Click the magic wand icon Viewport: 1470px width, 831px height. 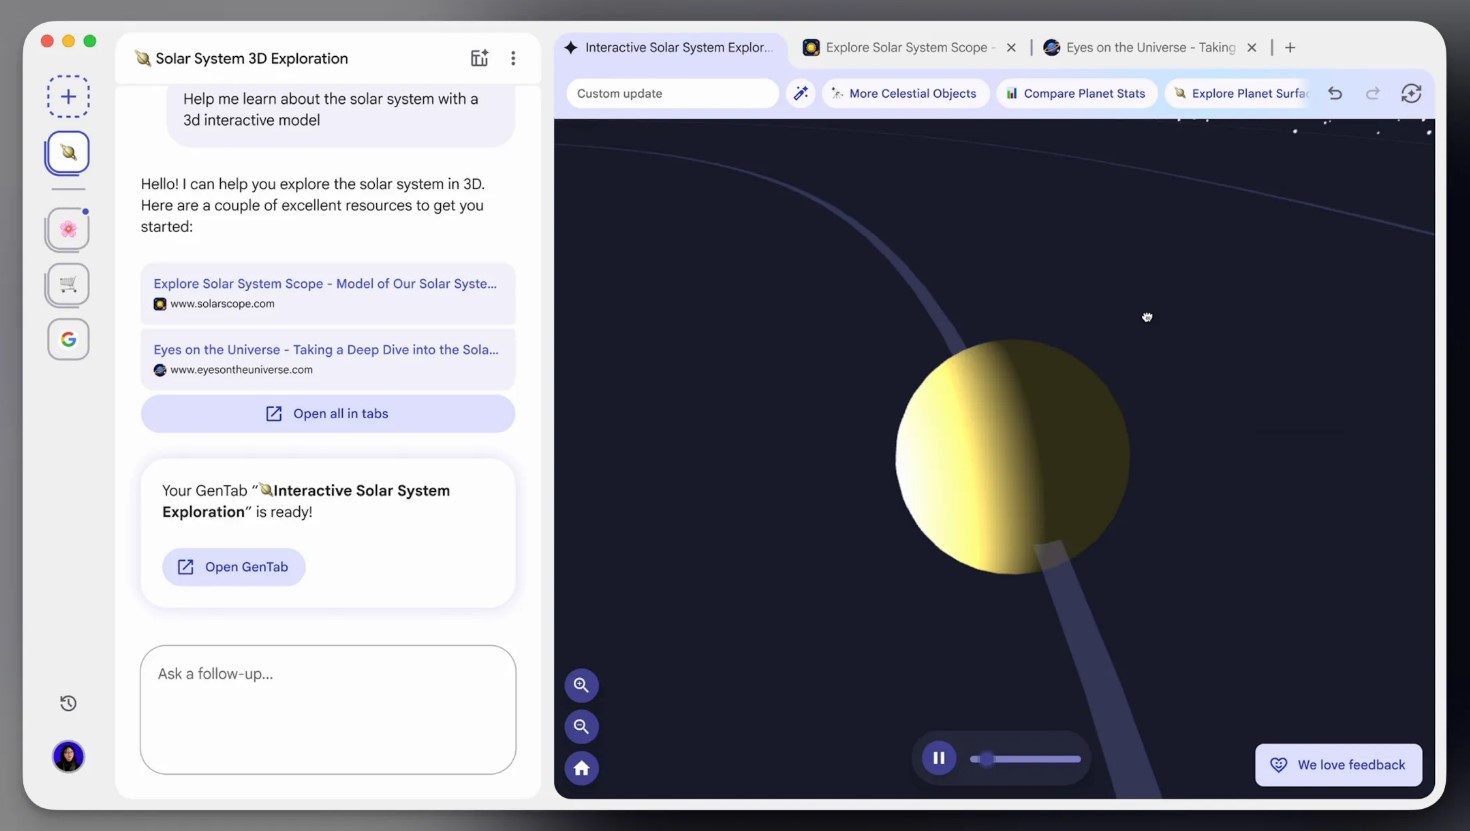point(801,94)
